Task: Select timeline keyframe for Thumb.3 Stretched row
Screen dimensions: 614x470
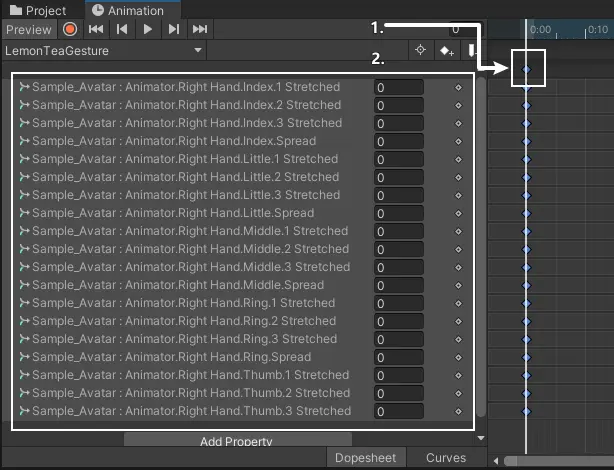Action: tap(526, 412)
